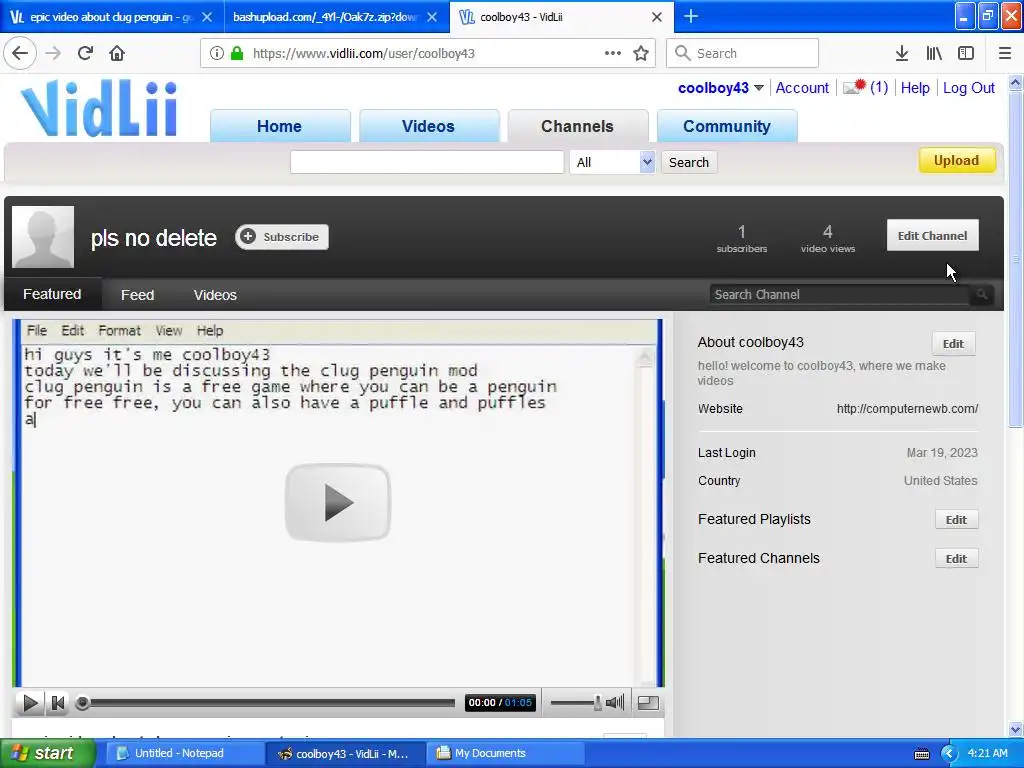
Task: Close the epic video about clug penguin tab
Action: click(x=207, y=17)
